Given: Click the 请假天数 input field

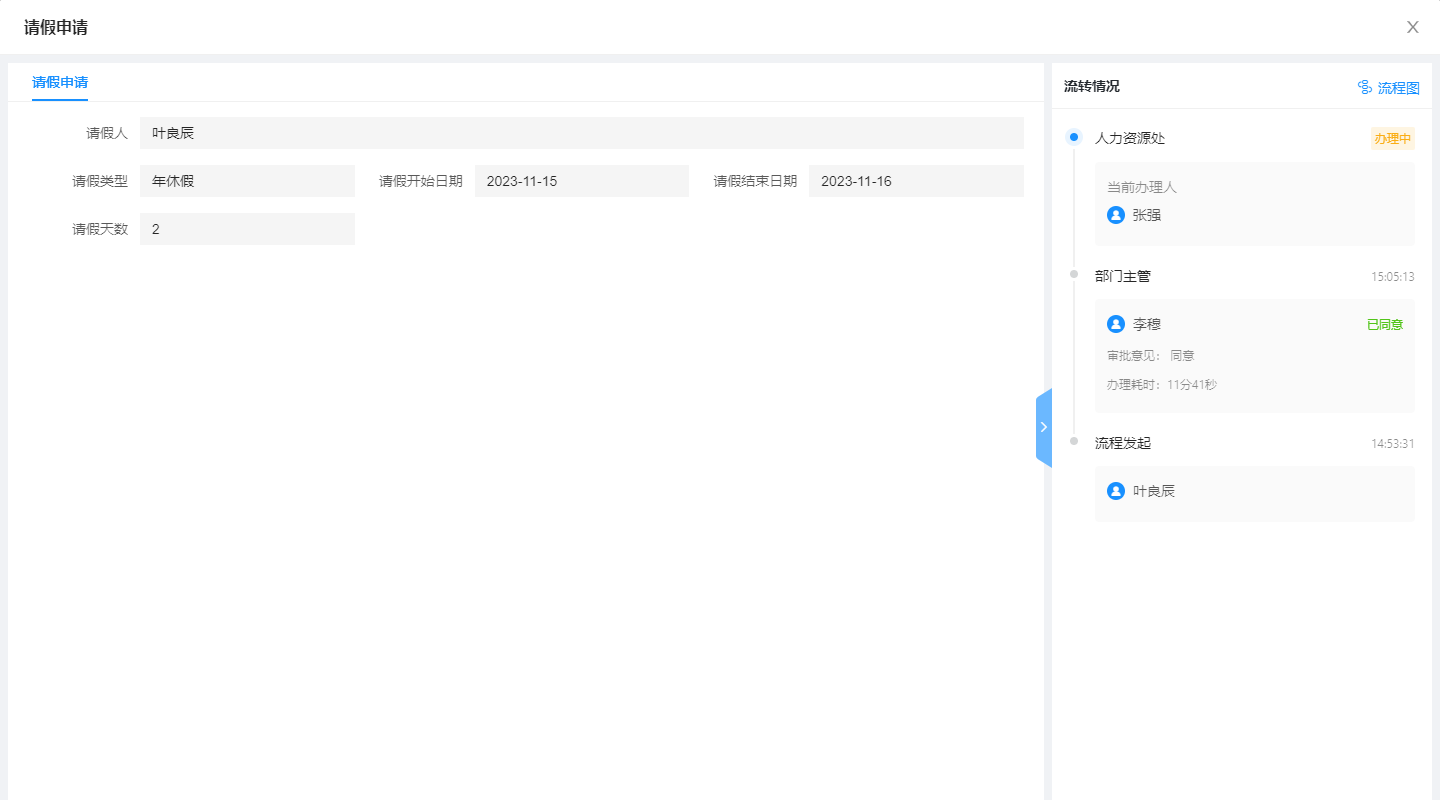Looking at the screenshot, I should [x=247, y=229].
